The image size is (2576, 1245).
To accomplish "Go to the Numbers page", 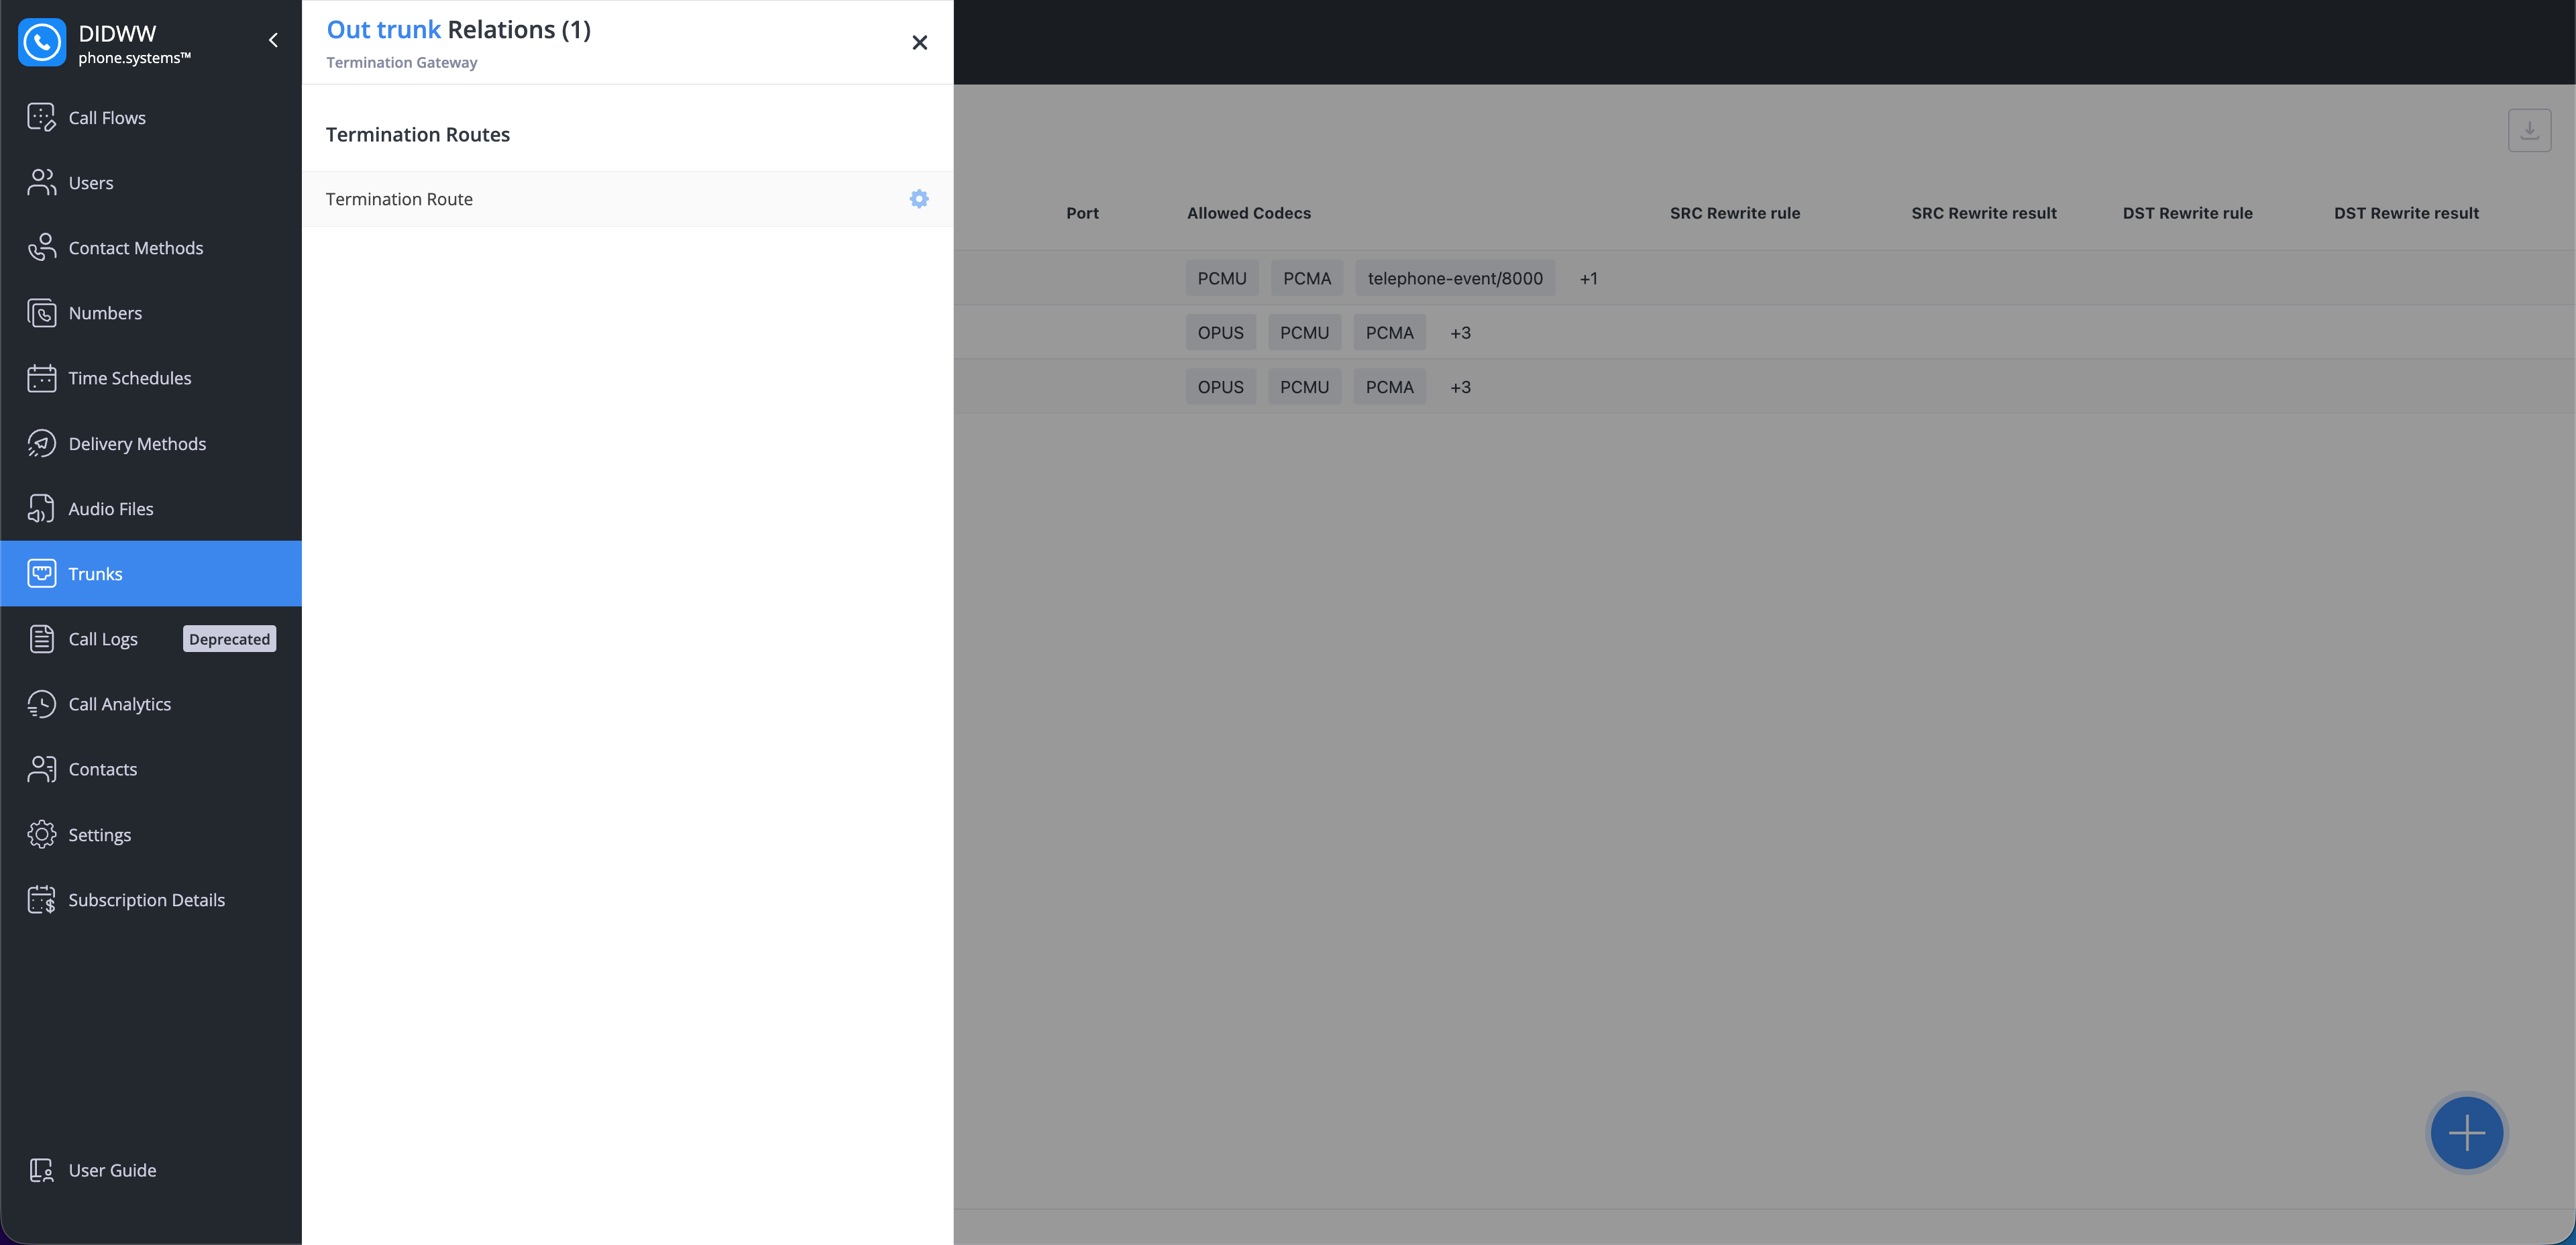I will [105, 313].
